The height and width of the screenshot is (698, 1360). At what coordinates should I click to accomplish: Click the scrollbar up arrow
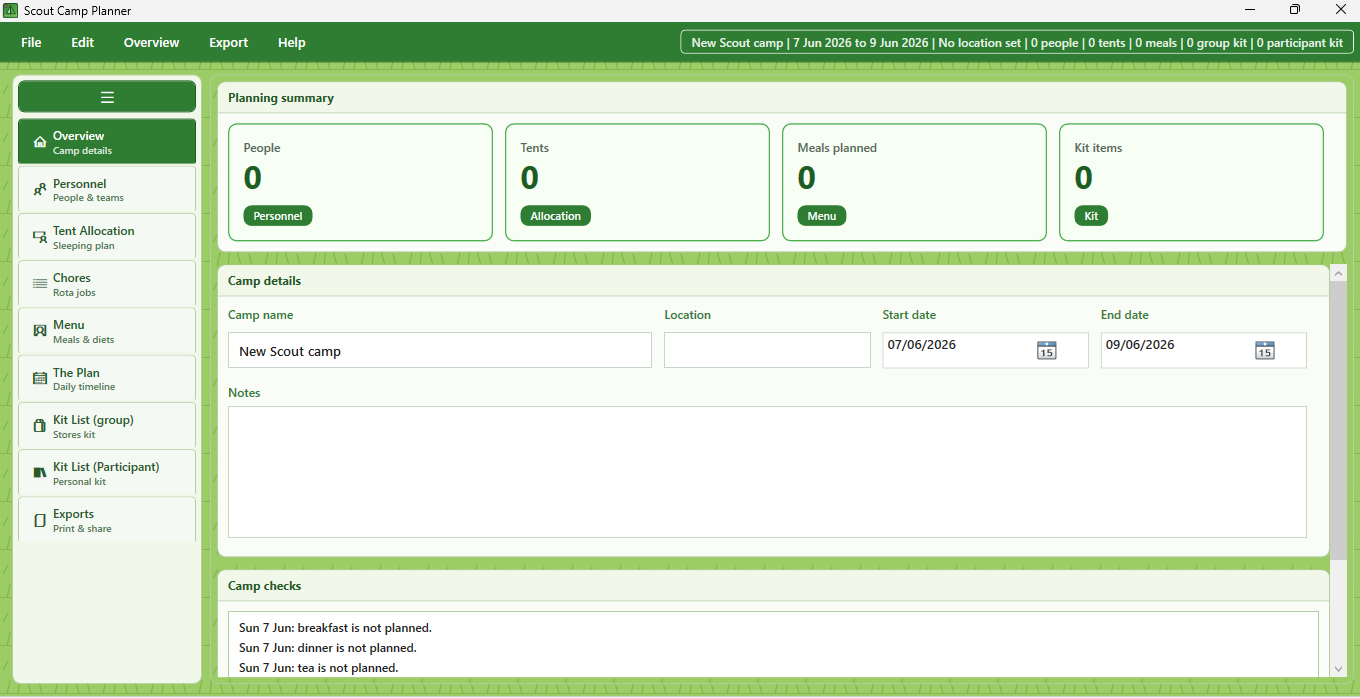1338,272
